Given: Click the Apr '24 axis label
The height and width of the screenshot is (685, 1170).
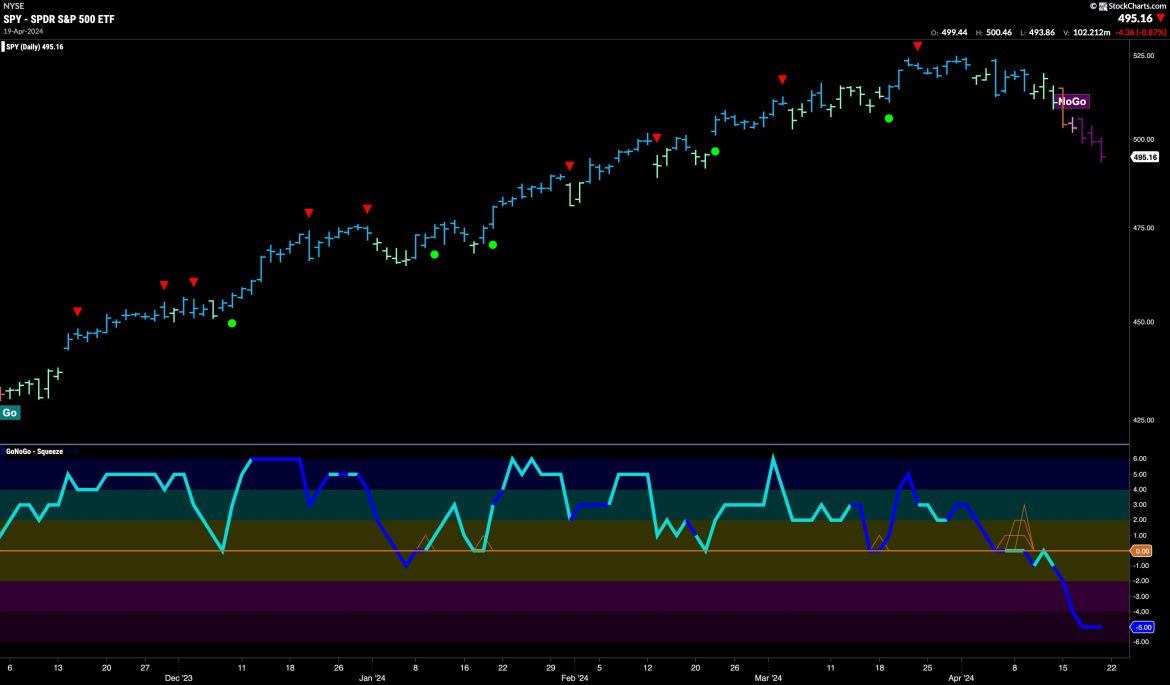Looking at the screenshot, I should click(964, 677).
